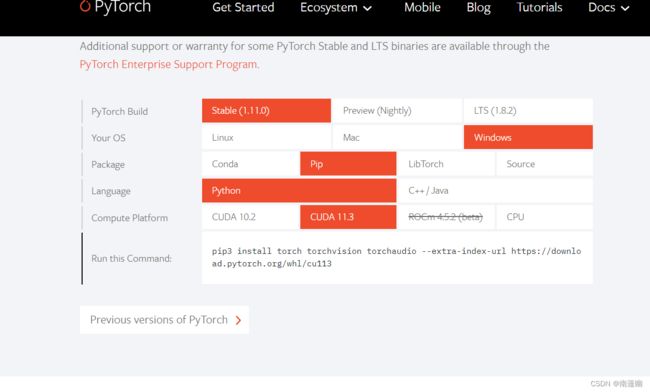Click the arrow icon beside Previous versions
The image size is (650, 392).
(x=238, y=320)
